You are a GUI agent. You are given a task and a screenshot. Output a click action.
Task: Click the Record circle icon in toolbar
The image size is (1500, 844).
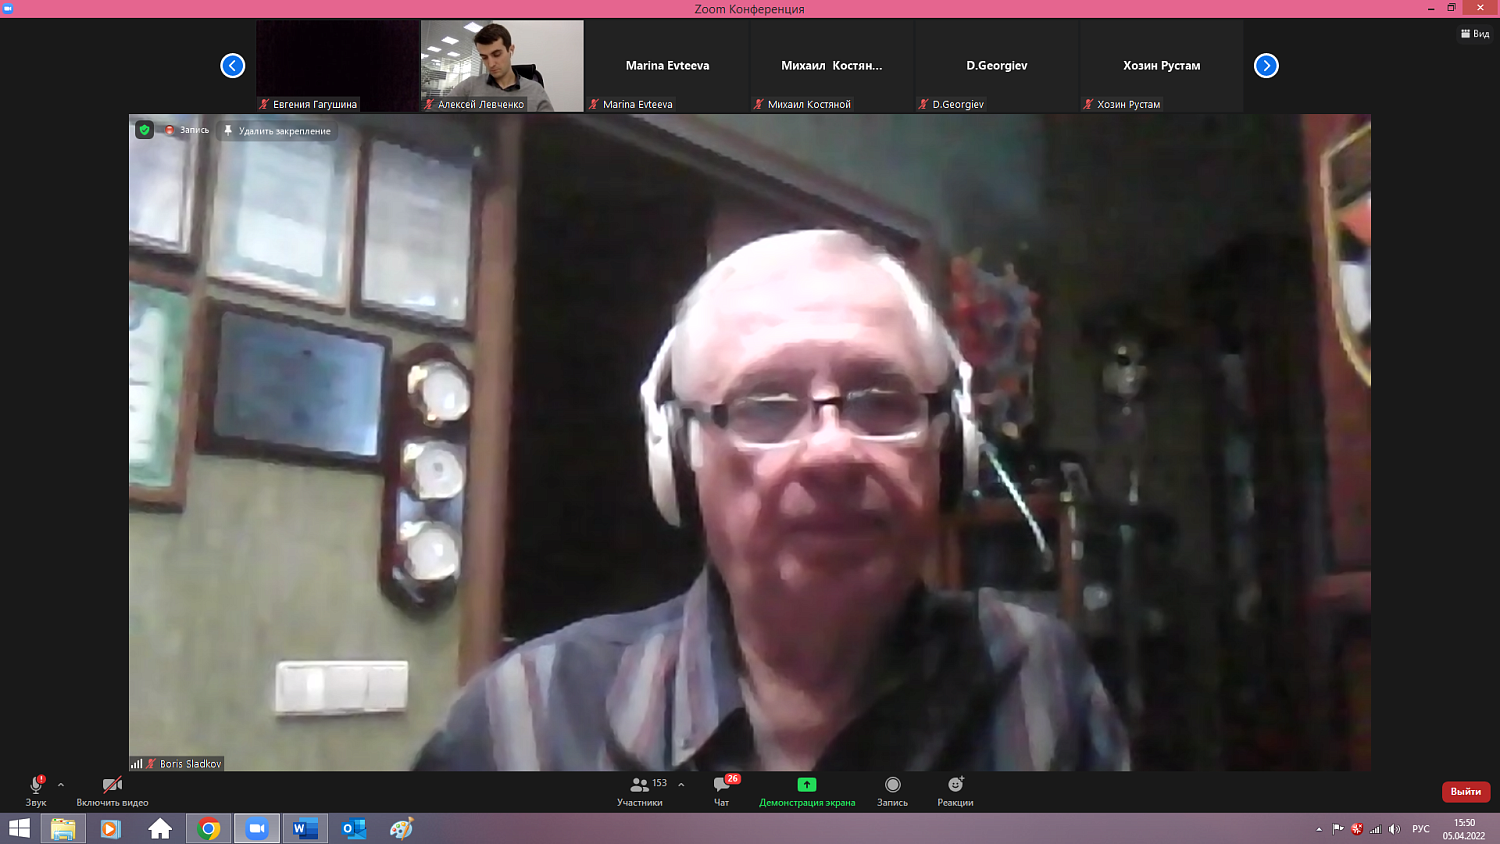tap(892, 785)
